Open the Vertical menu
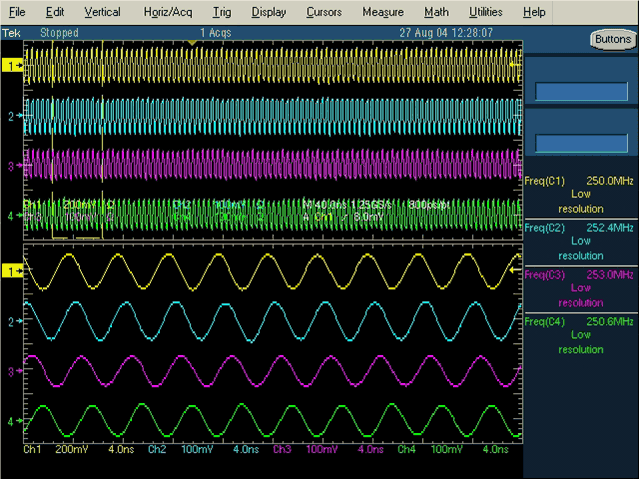 pyautogui.click(x=102, y=12)
